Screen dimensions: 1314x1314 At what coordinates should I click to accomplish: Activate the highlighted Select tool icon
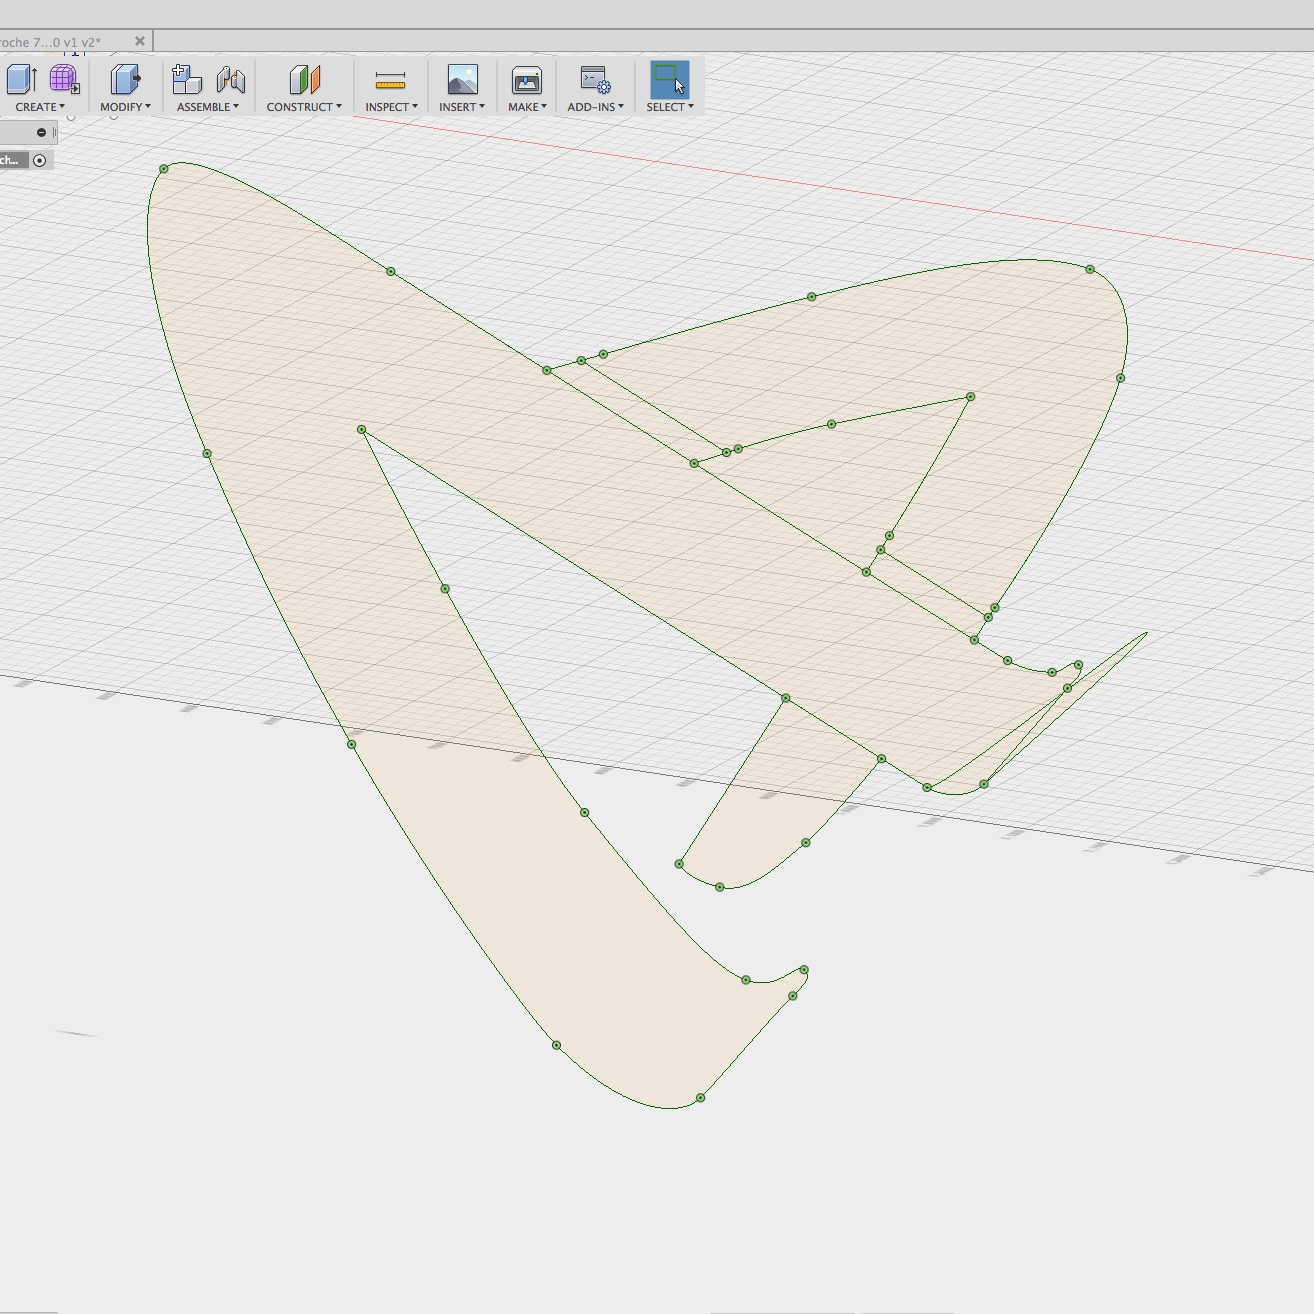point(669,79)
